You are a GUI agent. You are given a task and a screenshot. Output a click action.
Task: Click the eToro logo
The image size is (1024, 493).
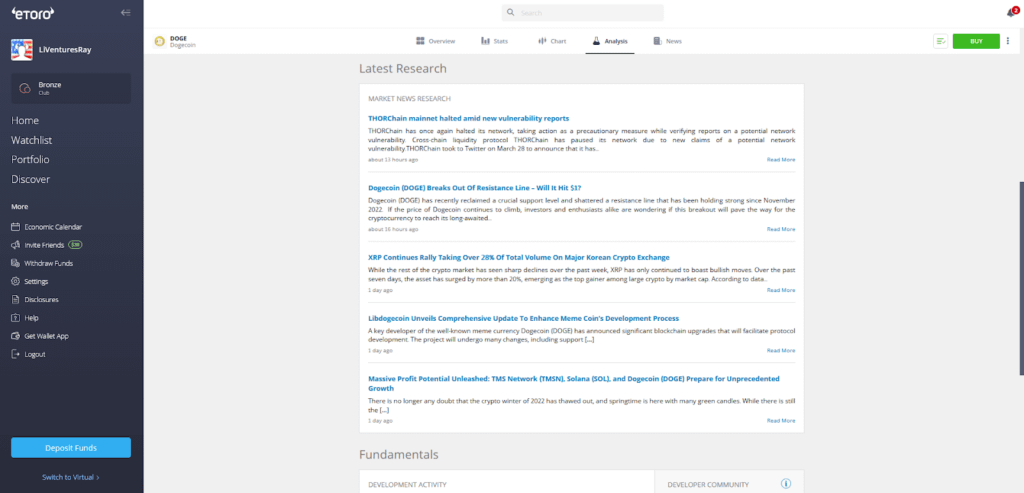33,13
